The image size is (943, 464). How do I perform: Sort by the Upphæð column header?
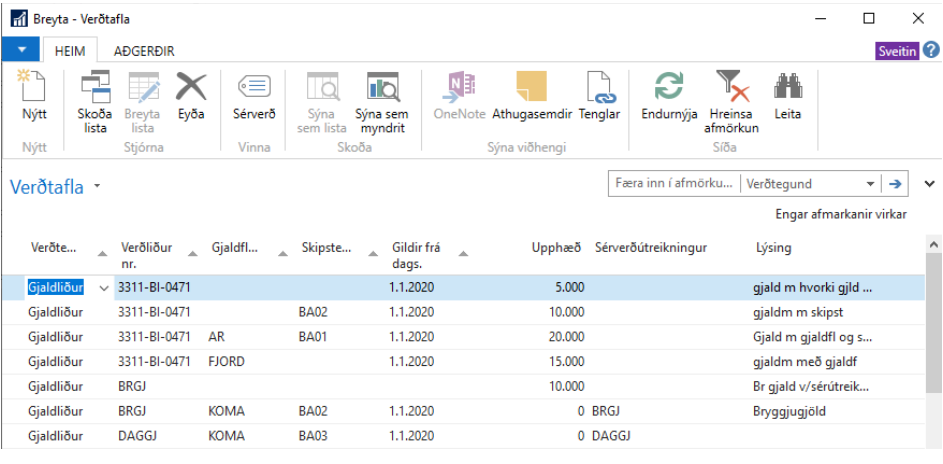tap(549, 247)
